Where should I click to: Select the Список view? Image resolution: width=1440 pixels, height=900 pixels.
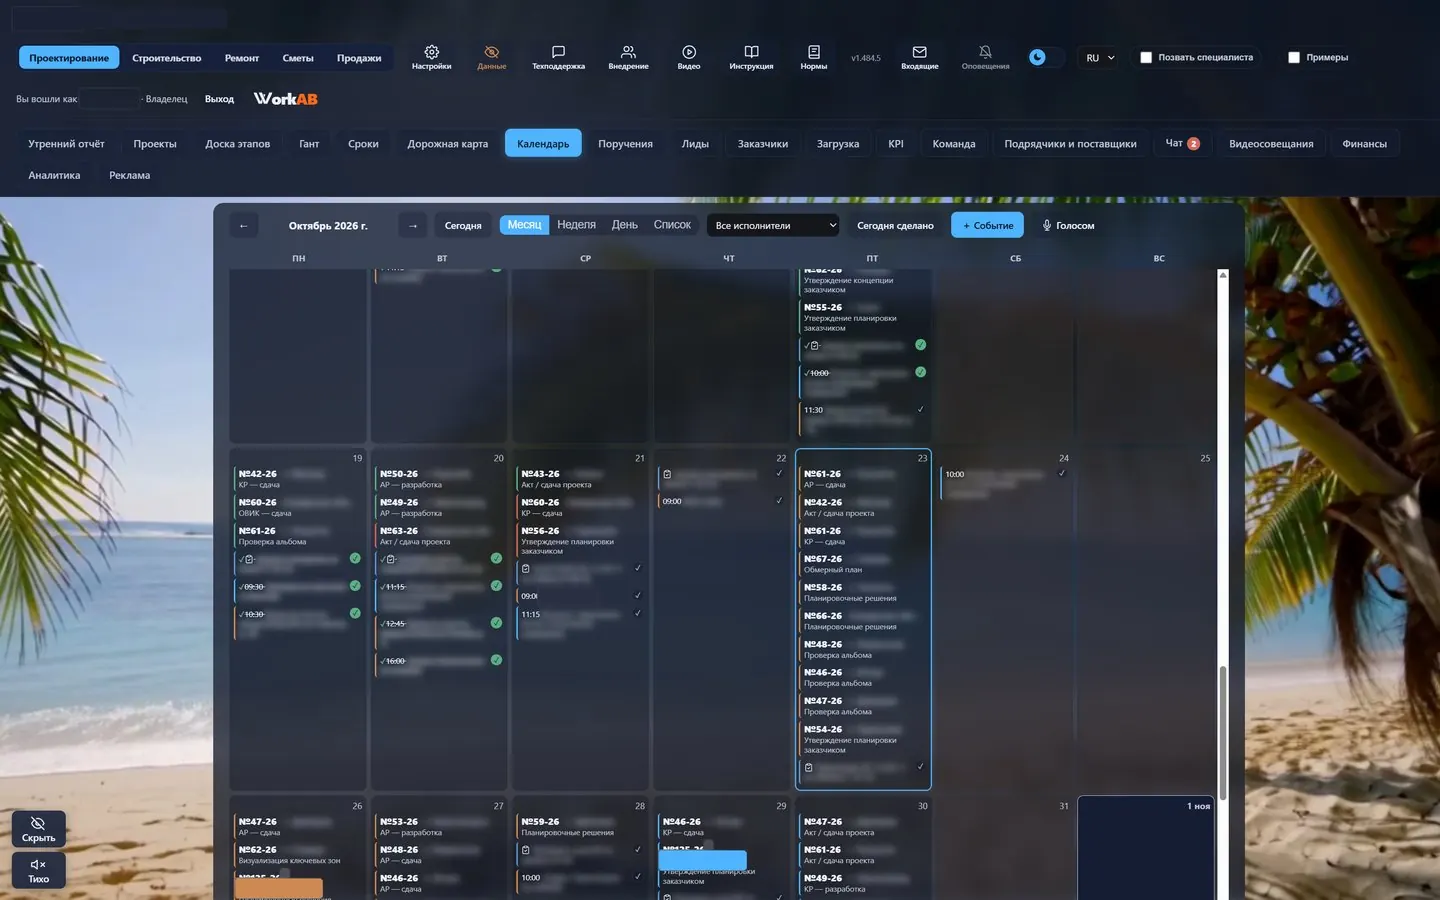[672, 225]
